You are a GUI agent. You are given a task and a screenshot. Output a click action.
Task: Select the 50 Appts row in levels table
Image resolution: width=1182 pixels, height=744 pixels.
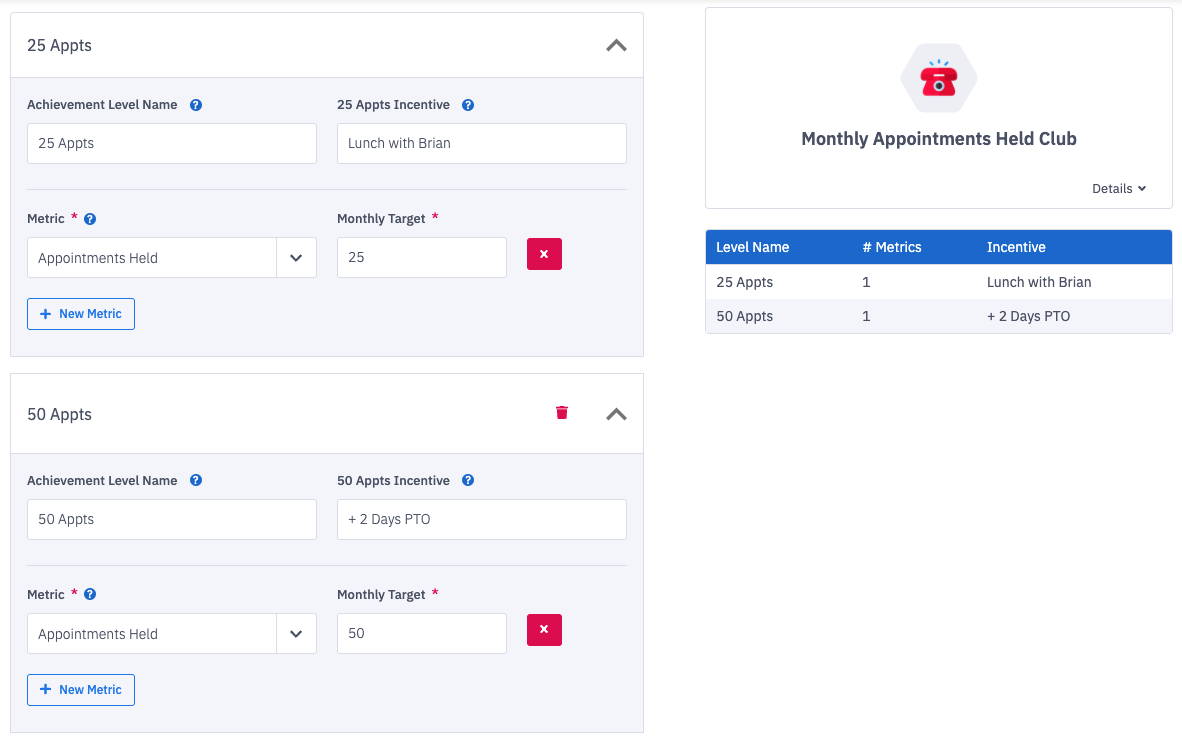[938, 316]
